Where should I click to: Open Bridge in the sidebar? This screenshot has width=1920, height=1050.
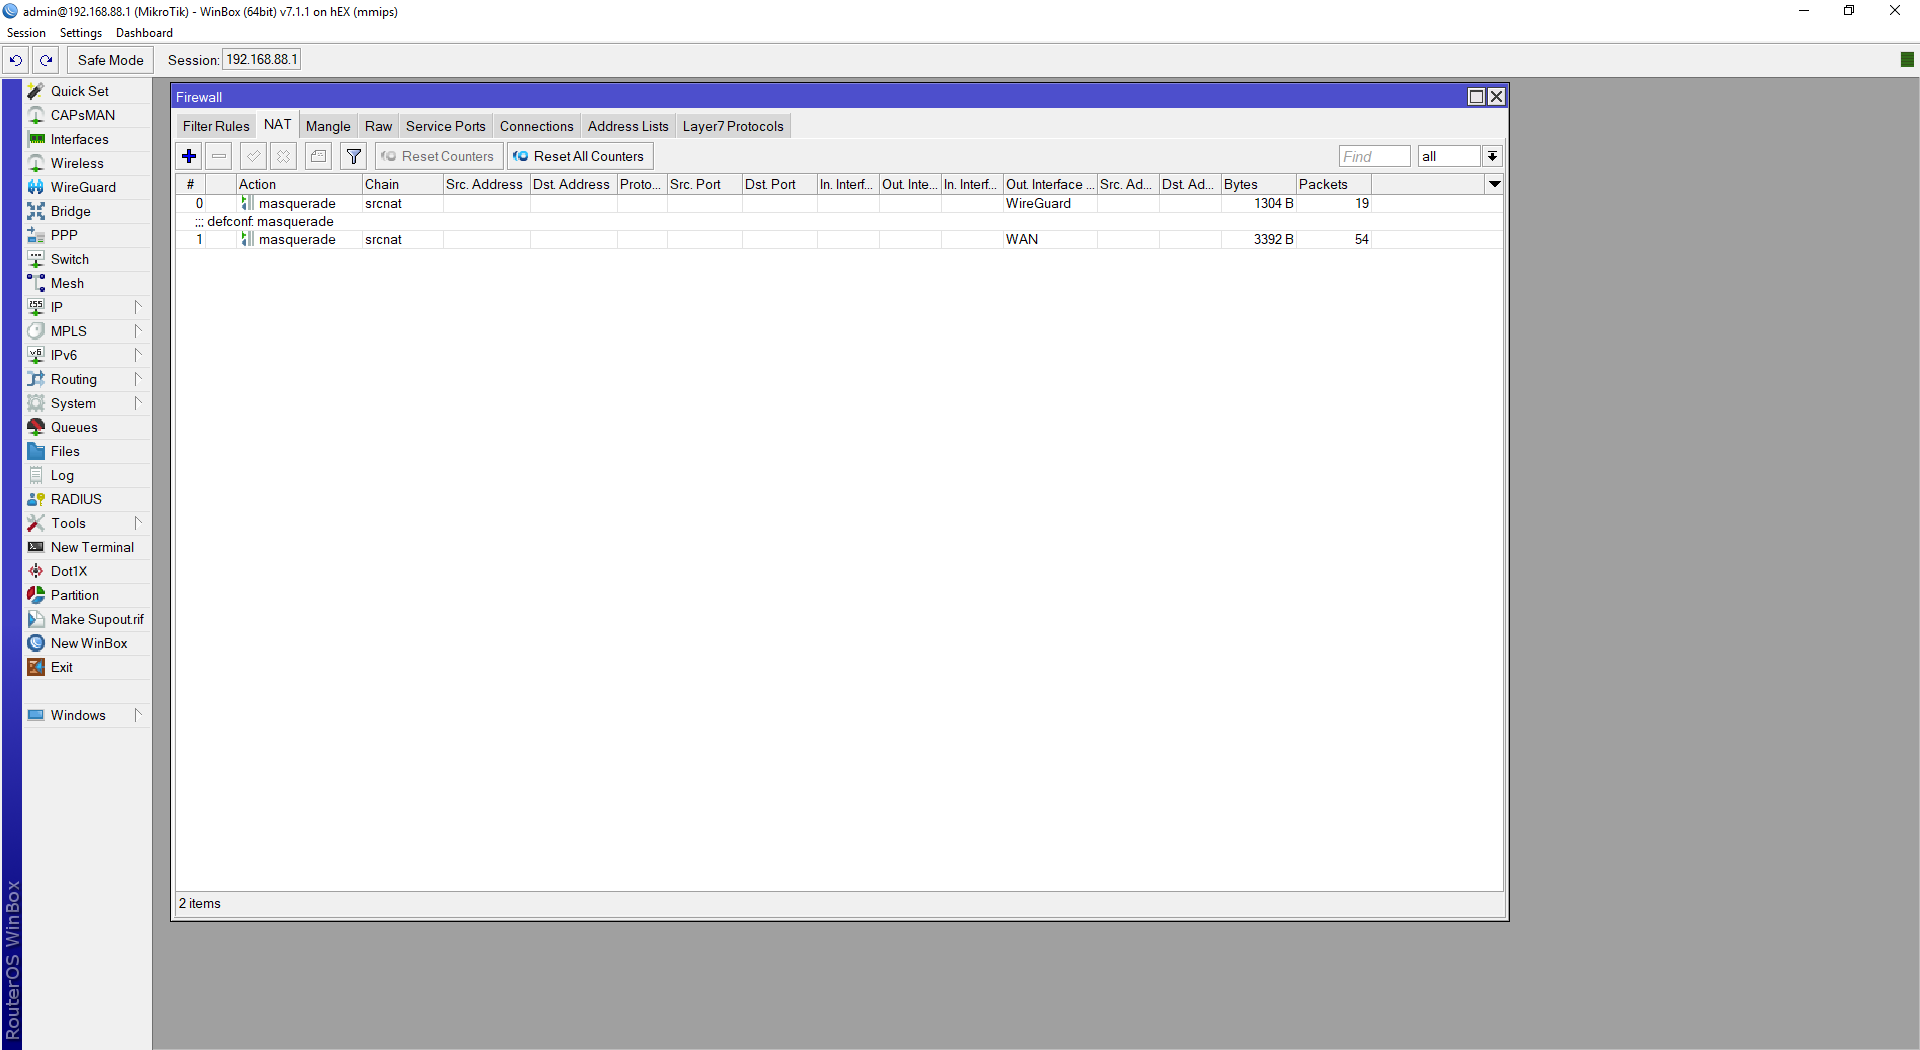87,211
